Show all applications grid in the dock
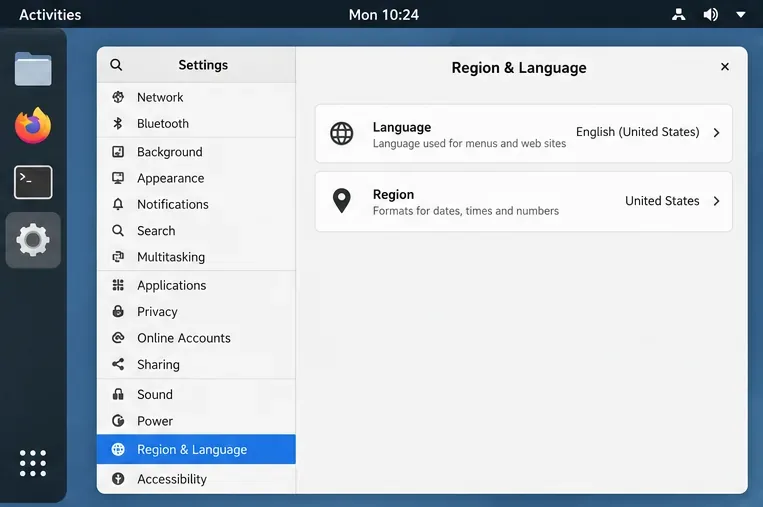Screen dimensions: 763x507 [33, 463]
